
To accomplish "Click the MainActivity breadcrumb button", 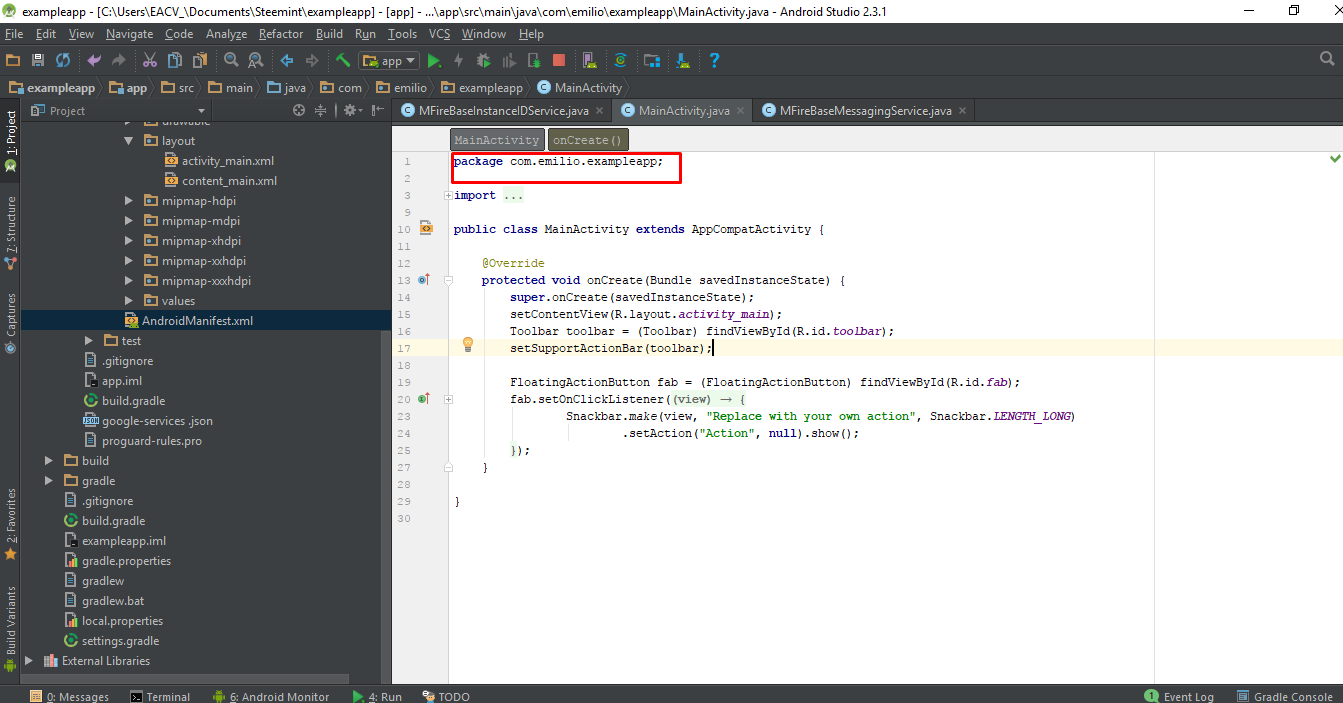I will coord(497,140).
